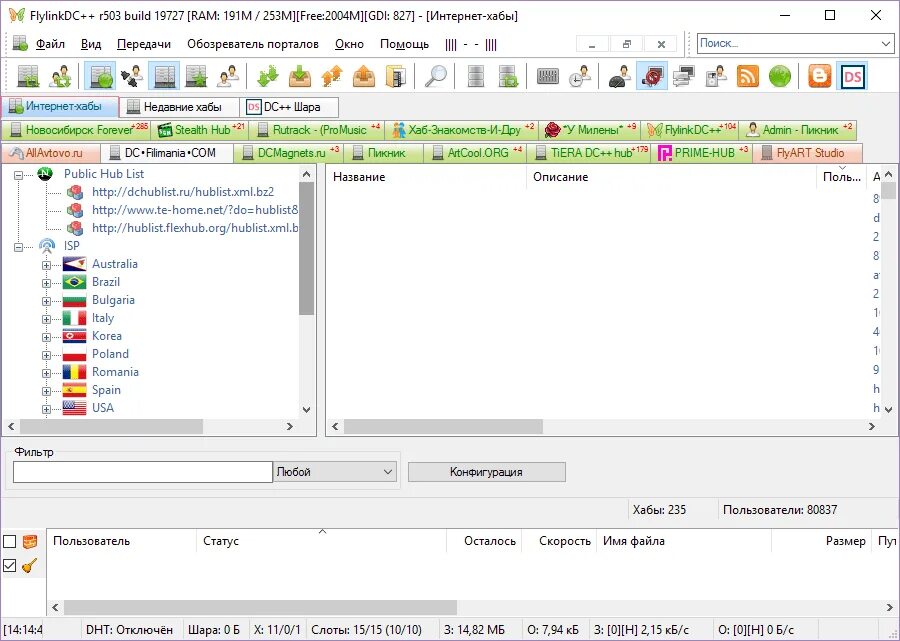Click the open file list folder icon

pos(396,76)
